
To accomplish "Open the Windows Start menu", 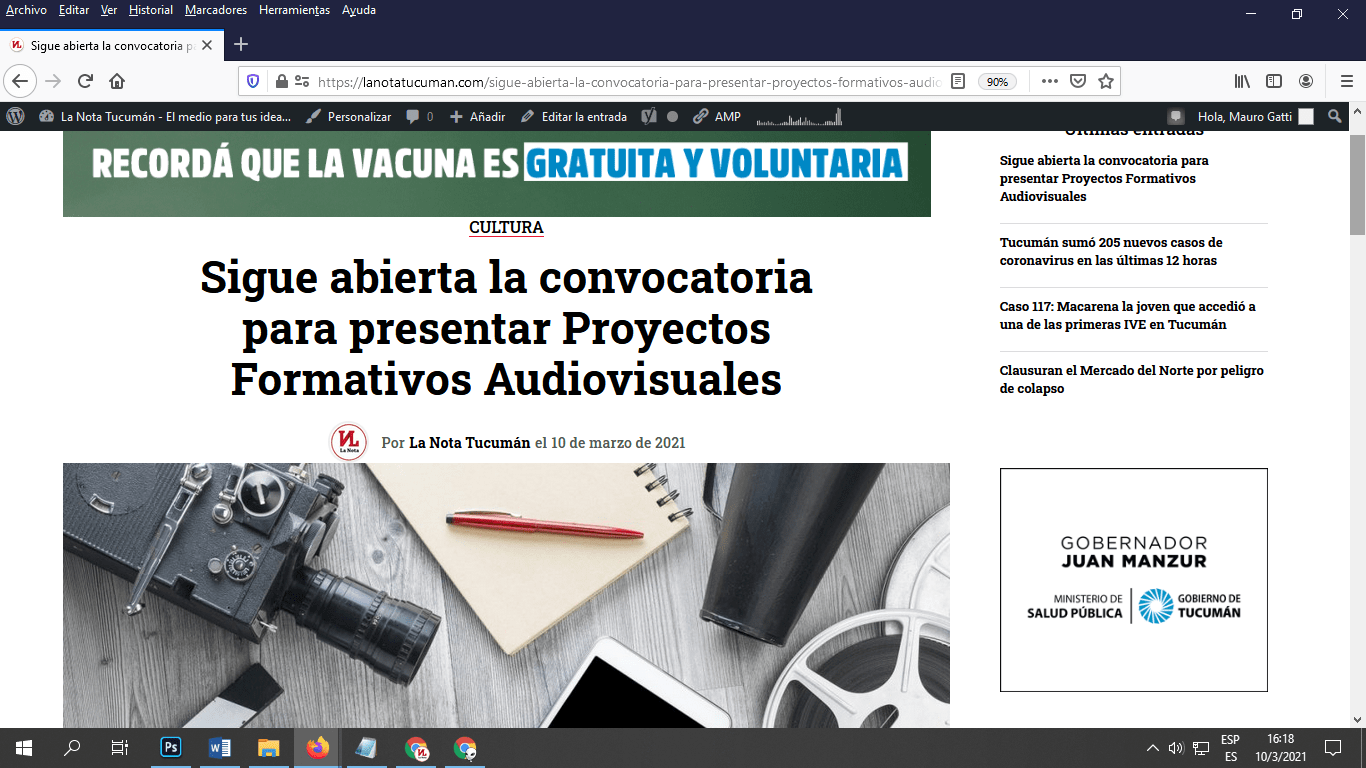I will [x=24, y=748].
